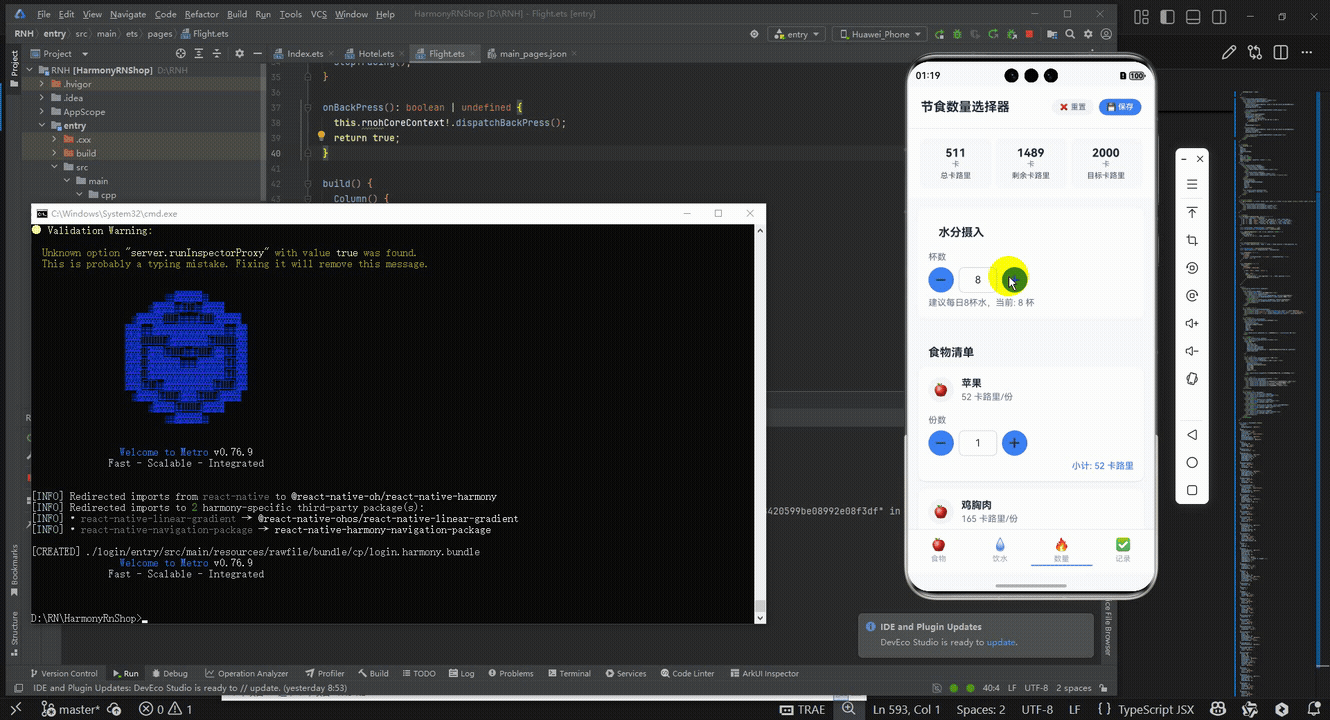Collapse the RNH [HarmonyRNShop] root node
This screenshot has height=720, width=1330.
point(29,70)
